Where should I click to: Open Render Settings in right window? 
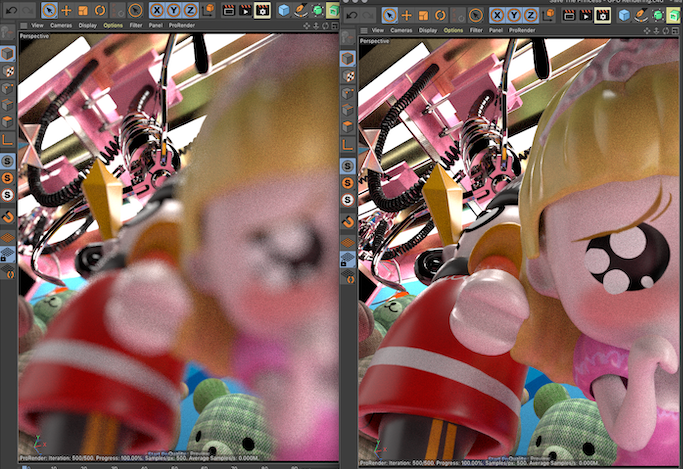[602, 15]
